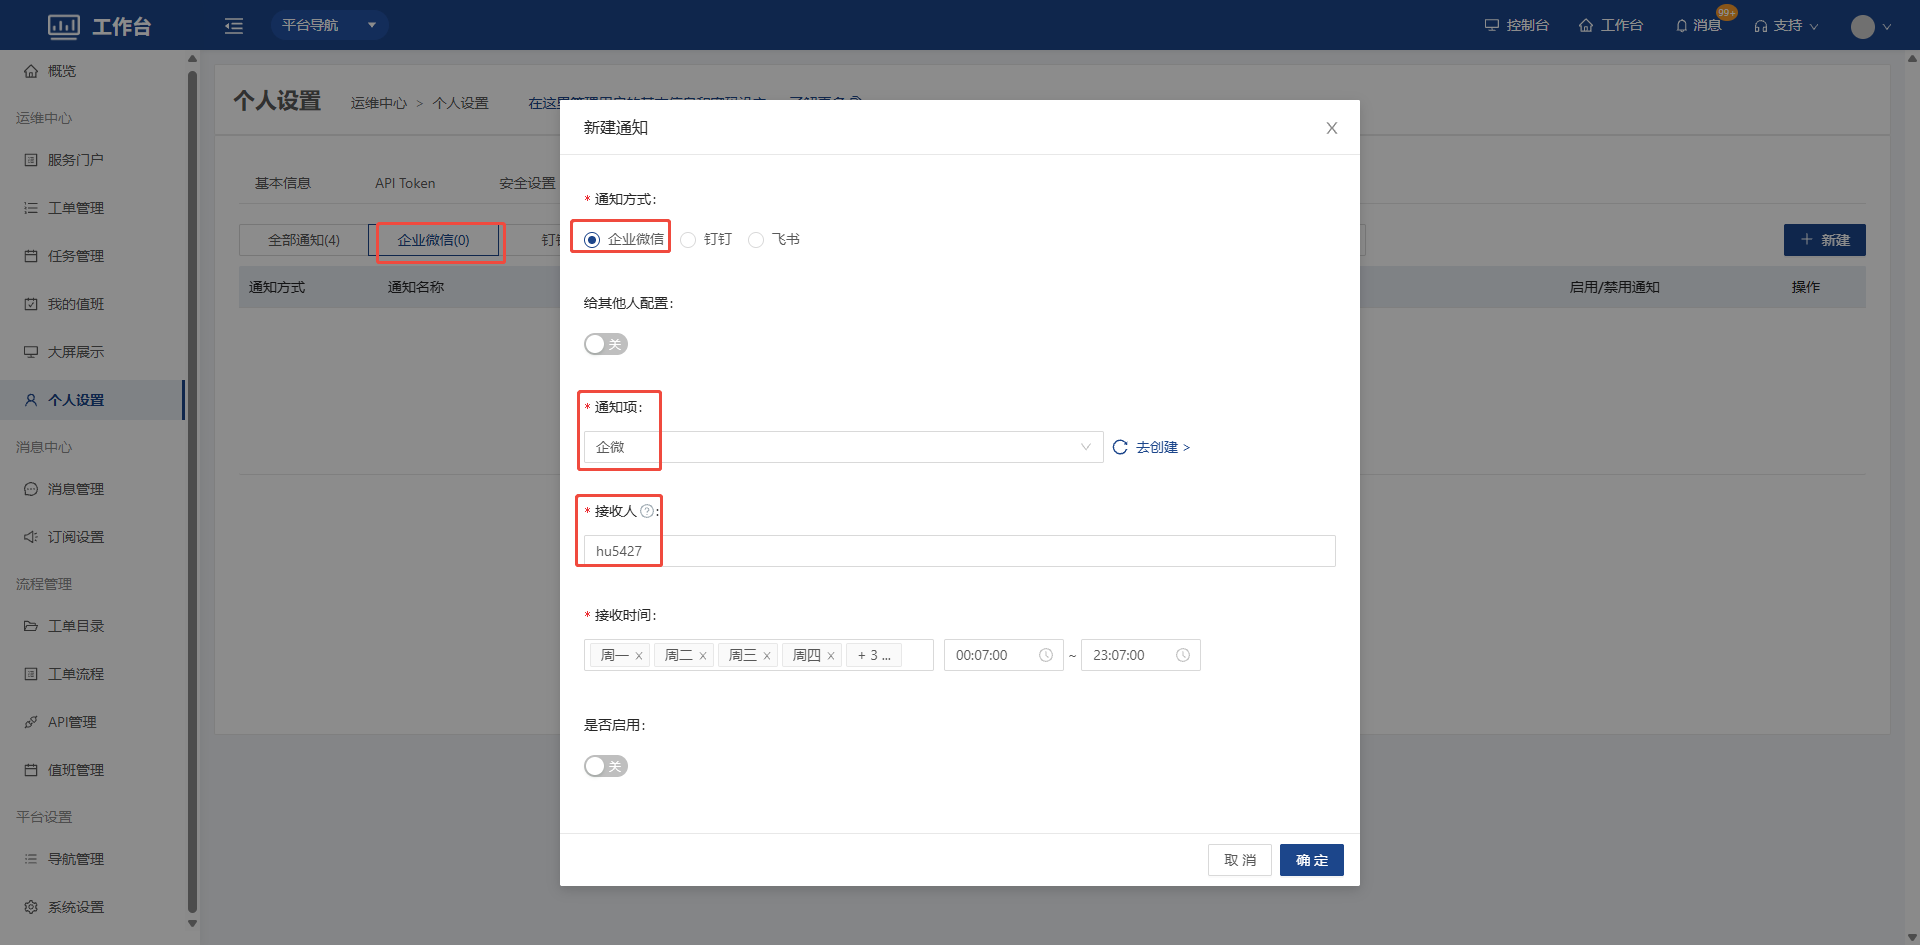Screen dimensions: 1920x945
Task: Collapse sidebar with the menu fold icon
Action: (x=234, y=26)
